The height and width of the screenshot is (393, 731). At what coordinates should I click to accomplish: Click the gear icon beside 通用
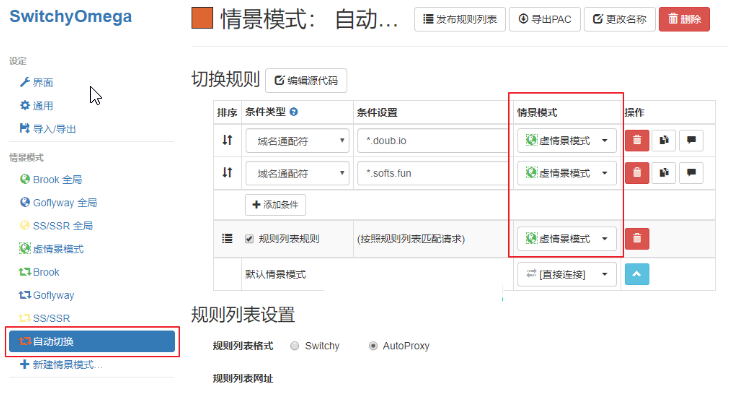click(x=25, y=105)
